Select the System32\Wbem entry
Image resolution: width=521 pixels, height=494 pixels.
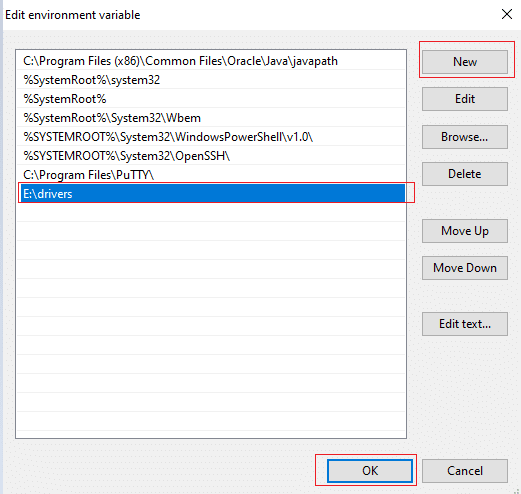pyautogui.click(x=211, y=118)
